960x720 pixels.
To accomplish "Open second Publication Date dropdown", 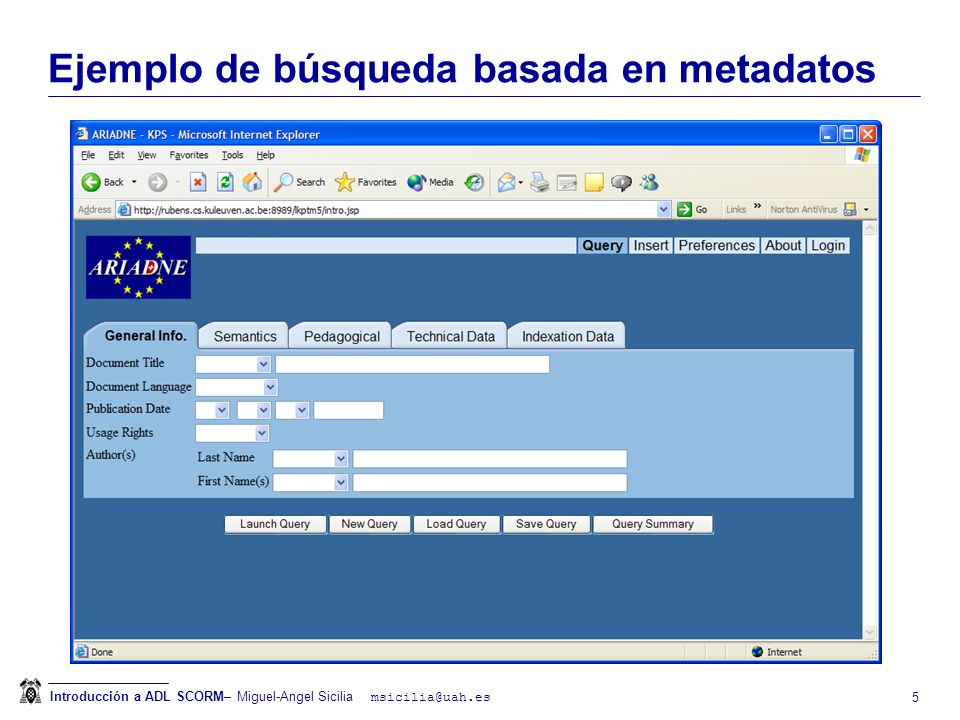I will coord(263,410).
